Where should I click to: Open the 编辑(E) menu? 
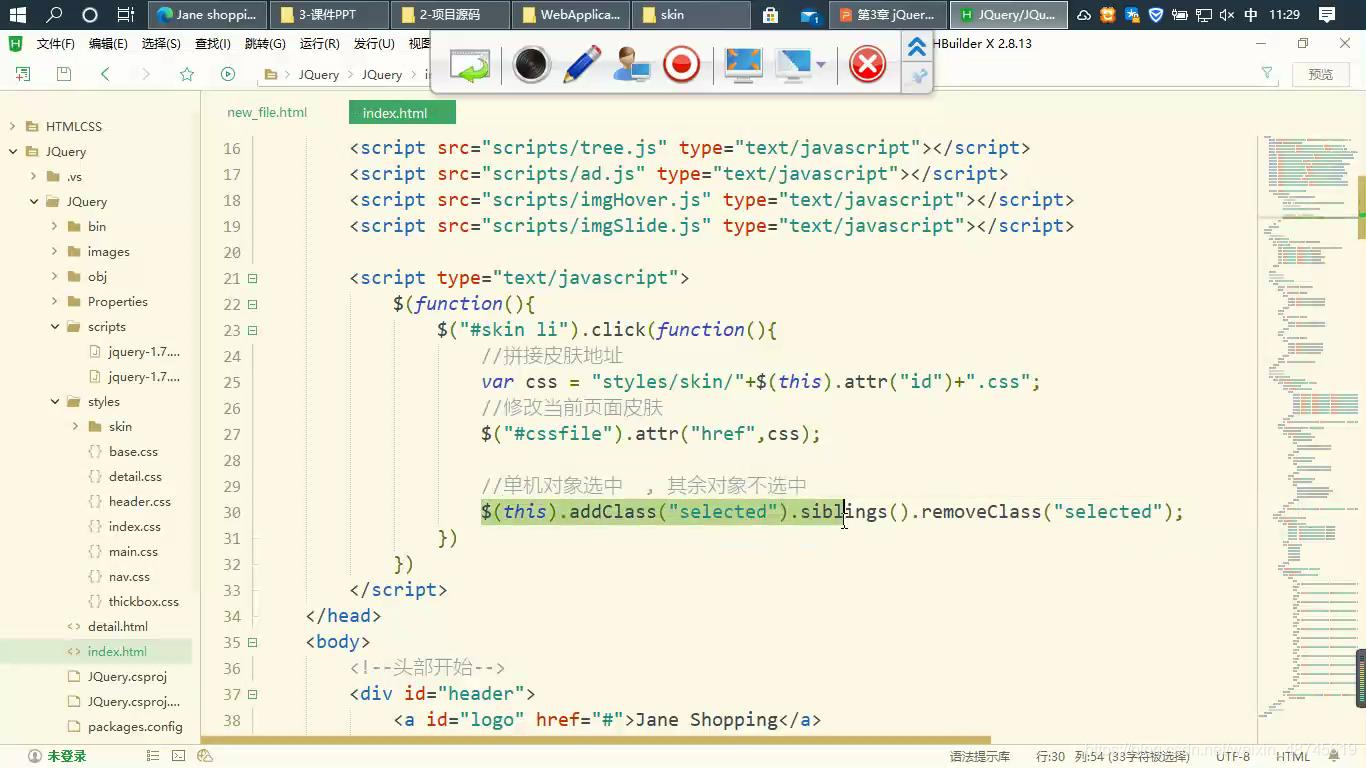point(108,44)
